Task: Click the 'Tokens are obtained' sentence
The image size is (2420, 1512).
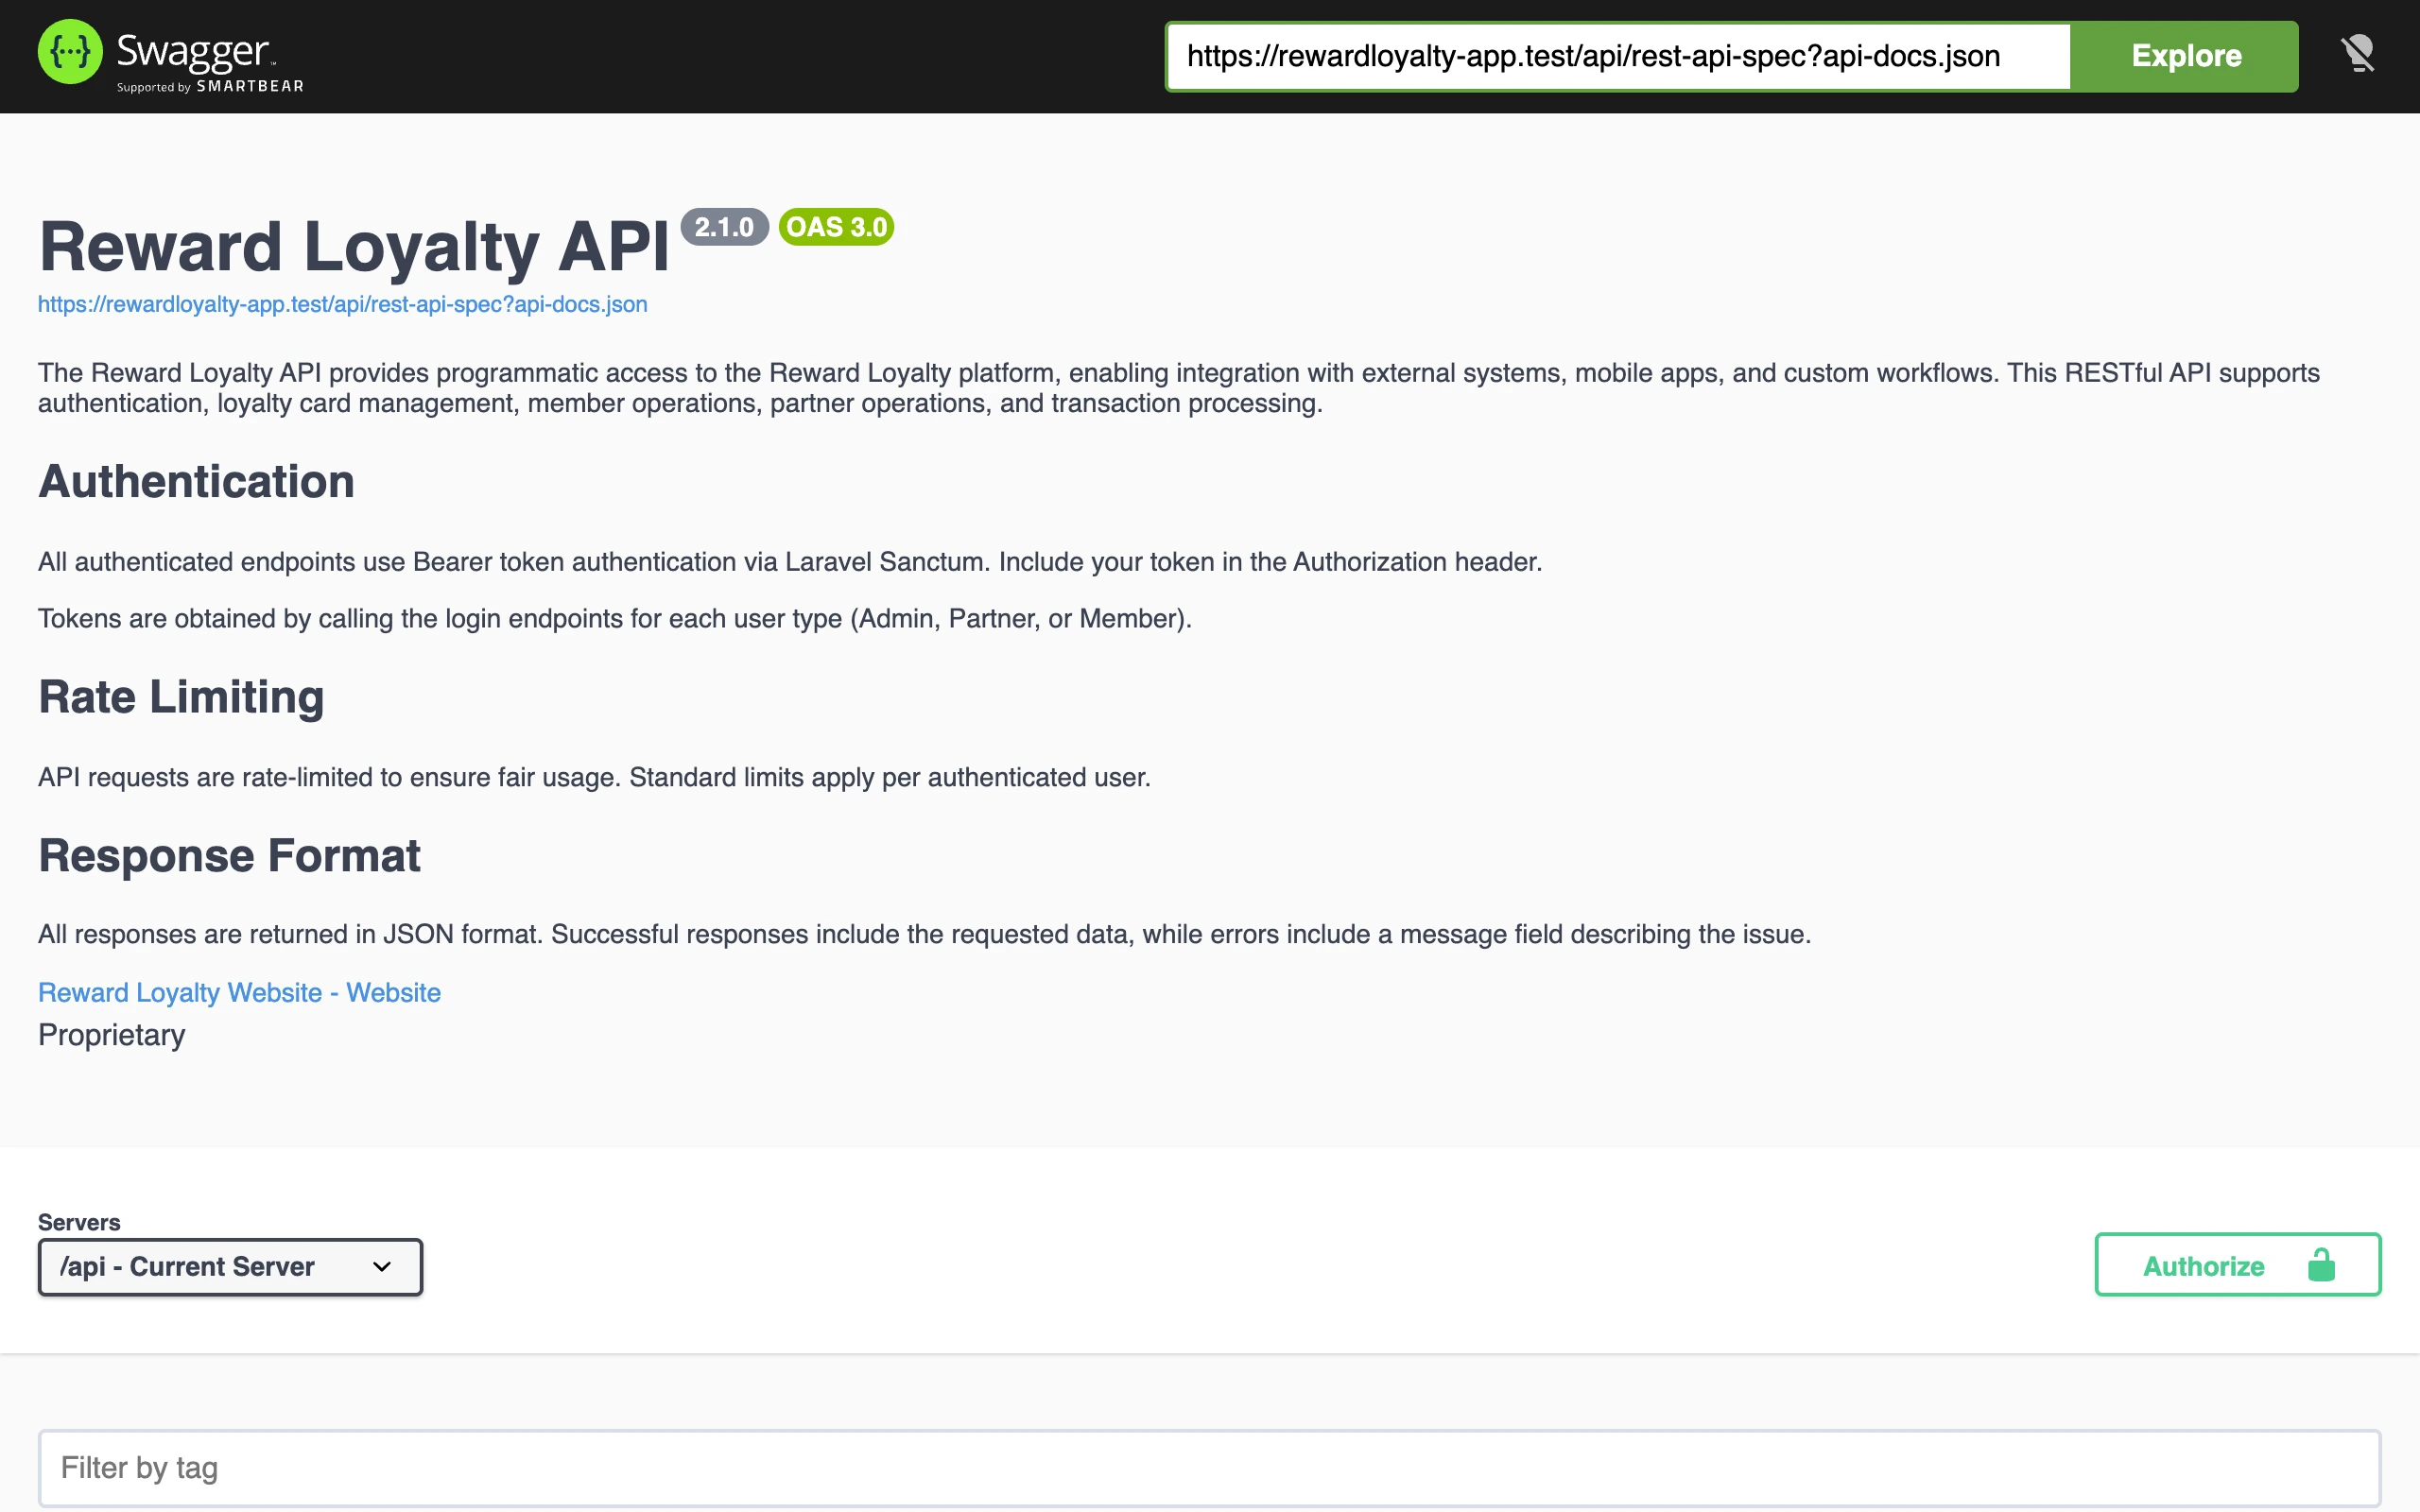Action: pos(615,619)
